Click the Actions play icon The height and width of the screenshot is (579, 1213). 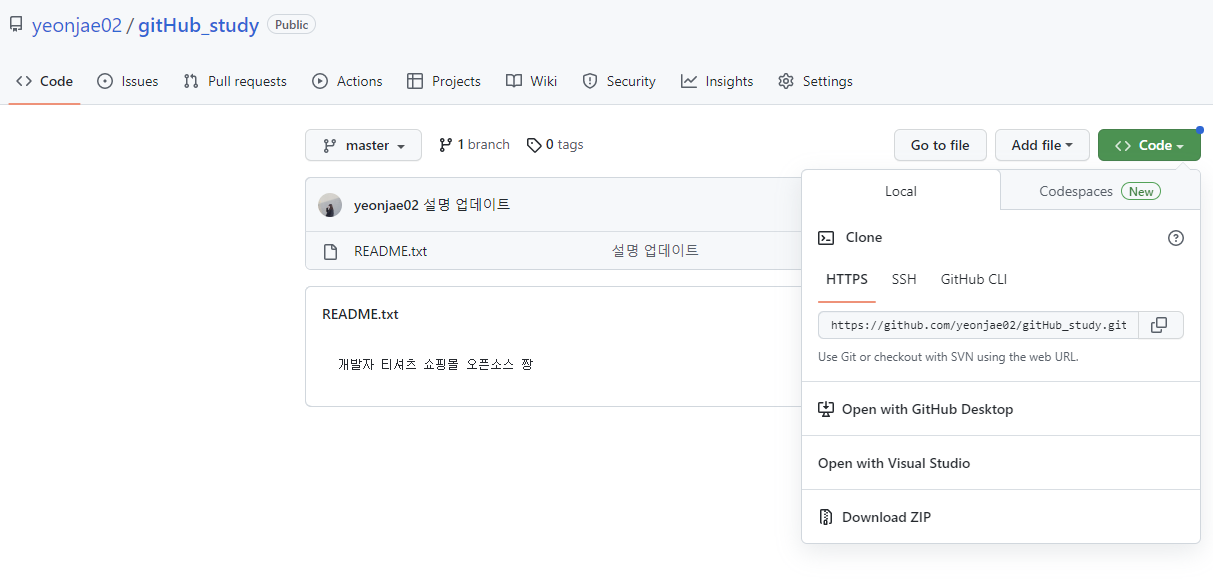[x=320, y=81]
